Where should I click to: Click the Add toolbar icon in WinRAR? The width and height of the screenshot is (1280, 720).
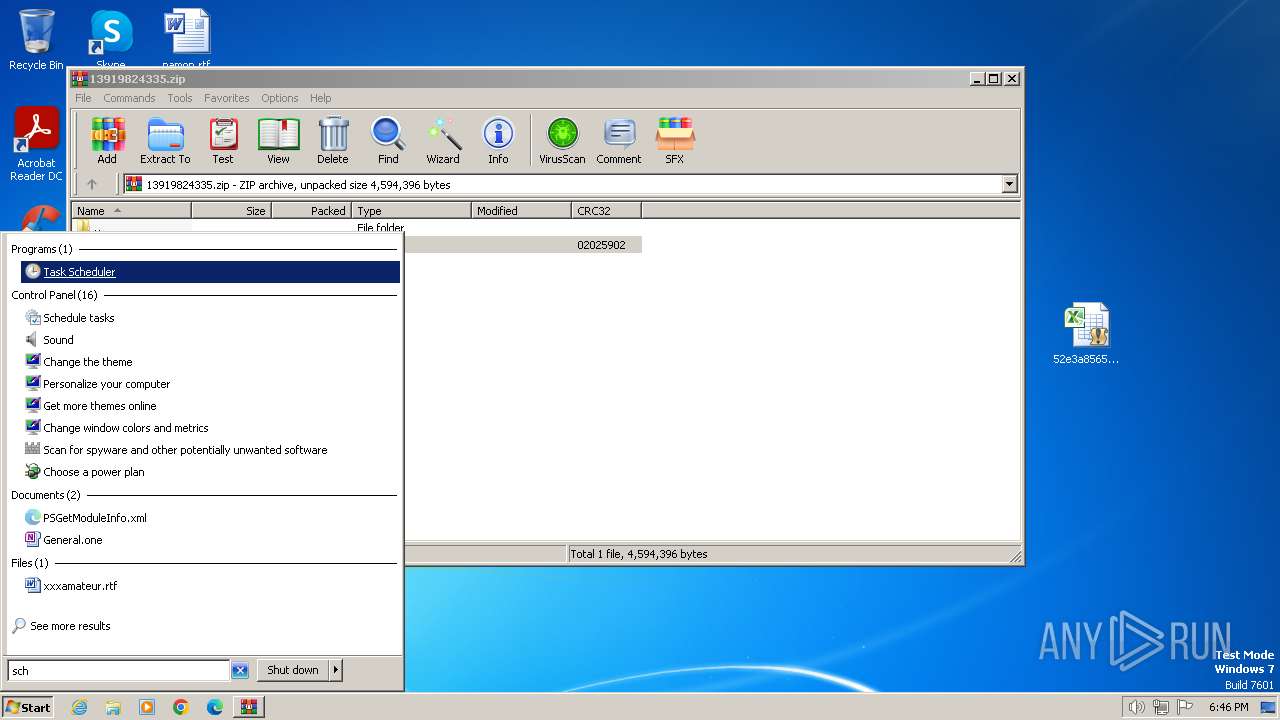pyautogui.click(x=107, y=141)
